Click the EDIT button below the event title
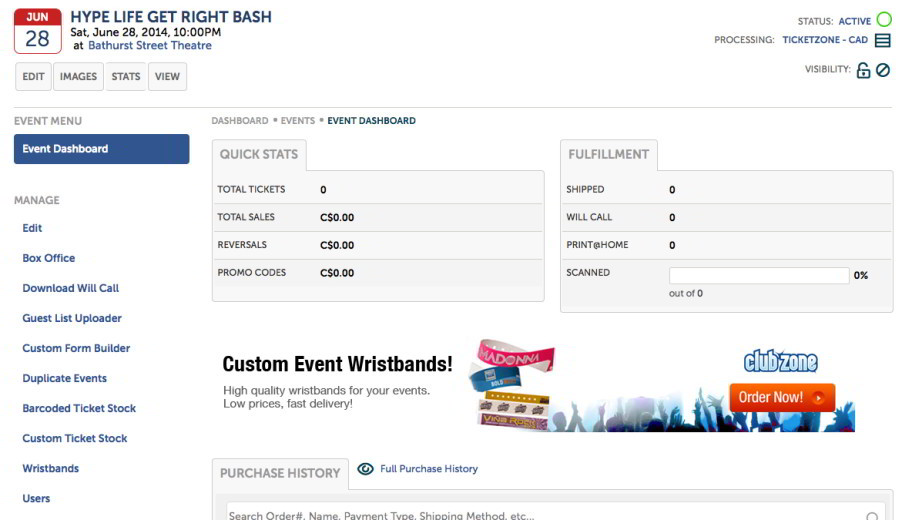Image resolution: width=912 pixels, height=520 pixels. (33, 77)
